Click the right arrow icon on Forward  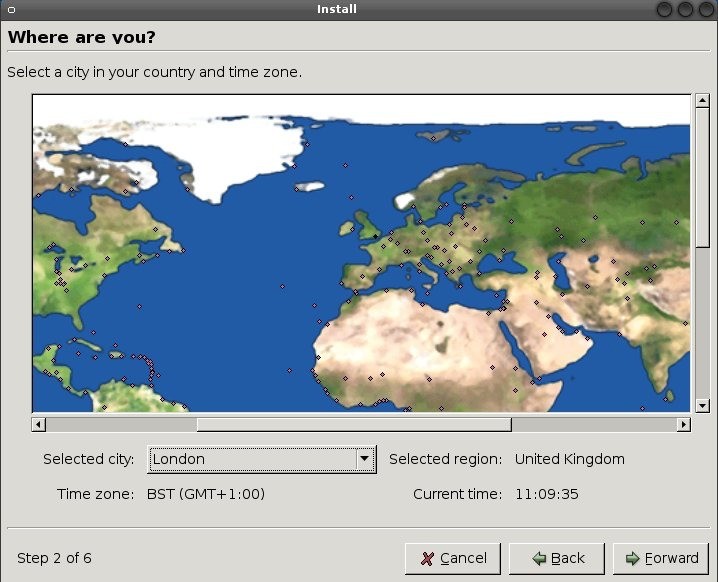633,558
